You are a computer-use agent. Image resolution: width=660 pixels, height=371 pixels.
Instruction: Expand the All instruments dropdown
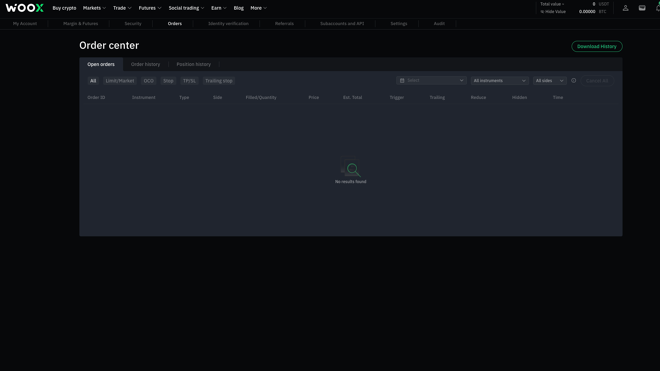(x=499, y=80)
